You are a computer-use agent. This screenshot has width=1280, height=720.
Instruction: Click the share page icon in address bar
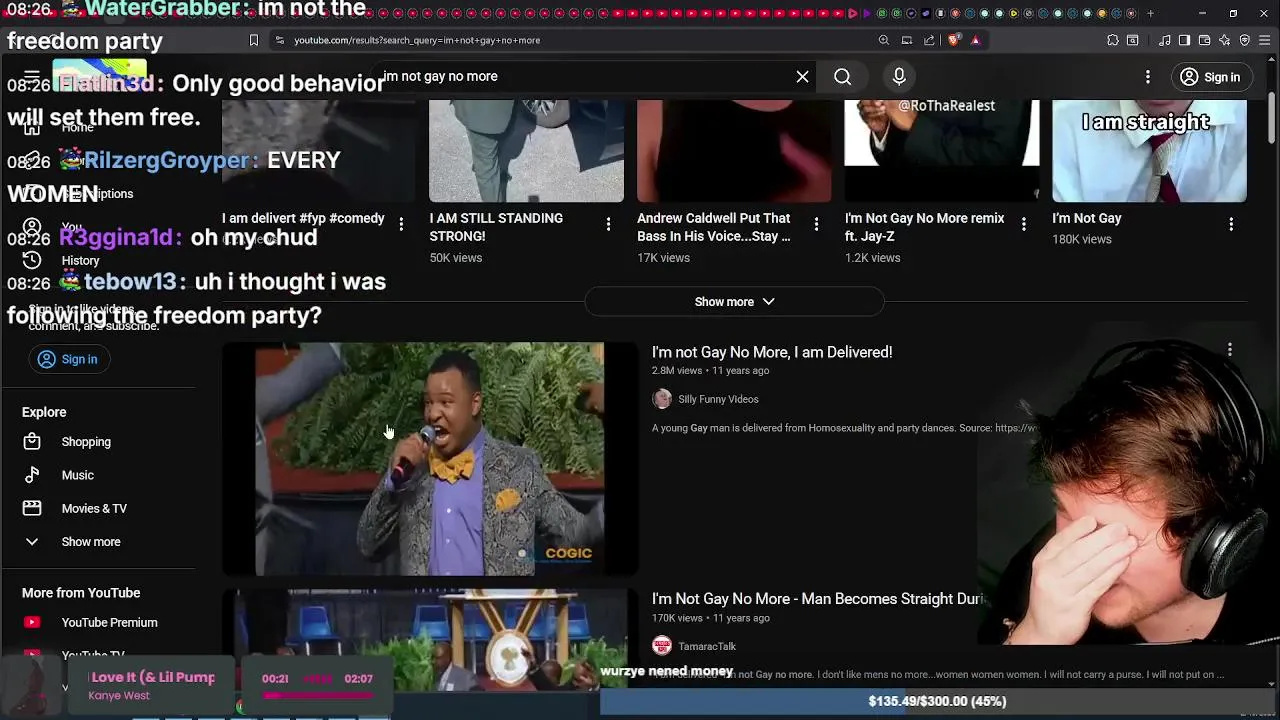click(929, 40)
